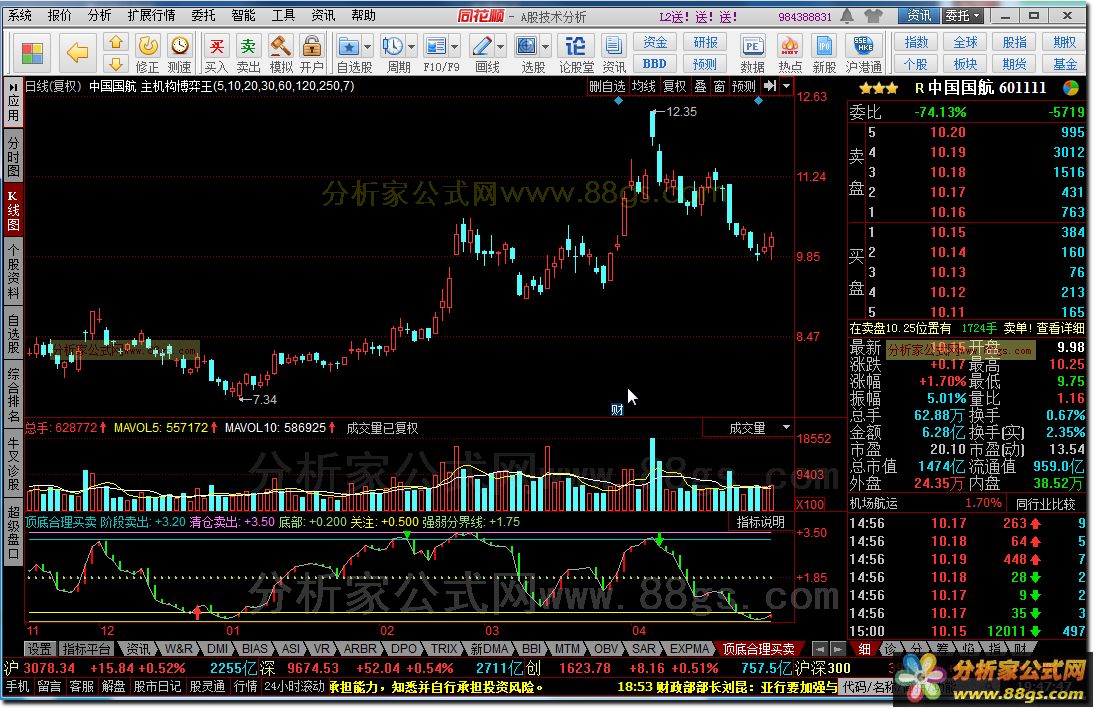Open the 委托 dropdown in title bar
This screenshot has height=709, width=1095.
(963, 15)
